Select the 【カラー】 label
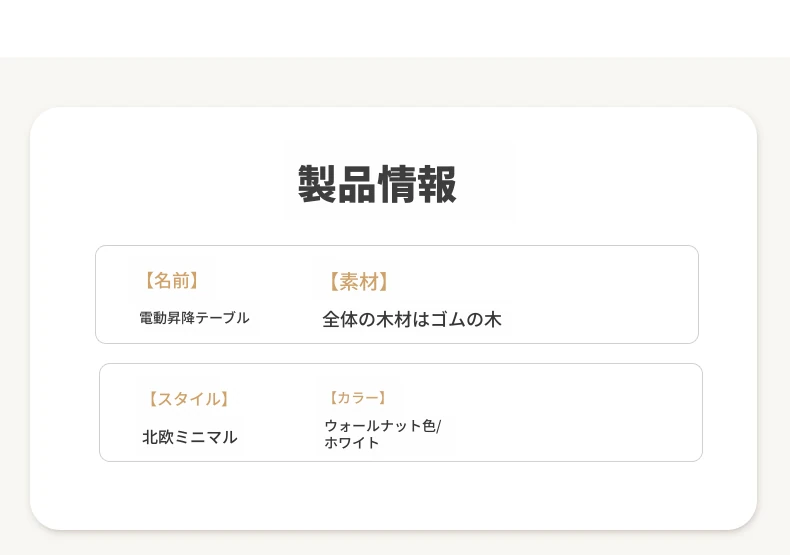The width and height of the screenshot is (790, 555). 358,398
